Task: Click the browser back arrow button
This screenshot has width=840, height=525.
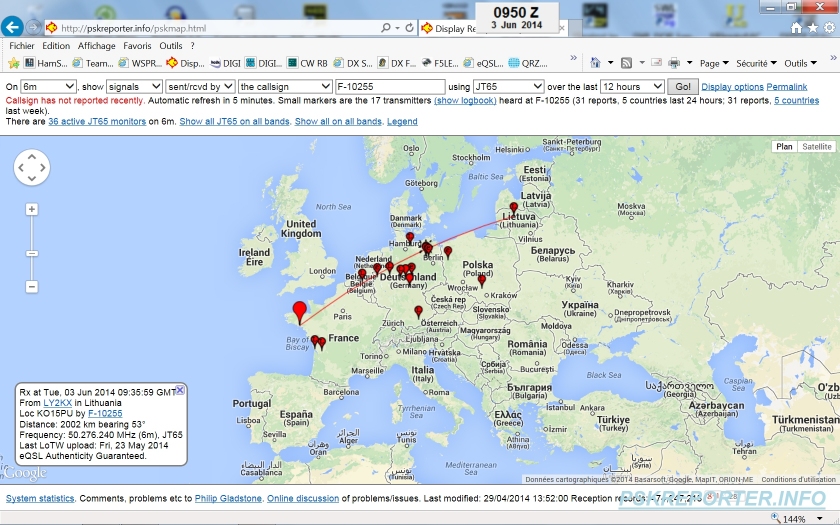Action: point(13,27)
